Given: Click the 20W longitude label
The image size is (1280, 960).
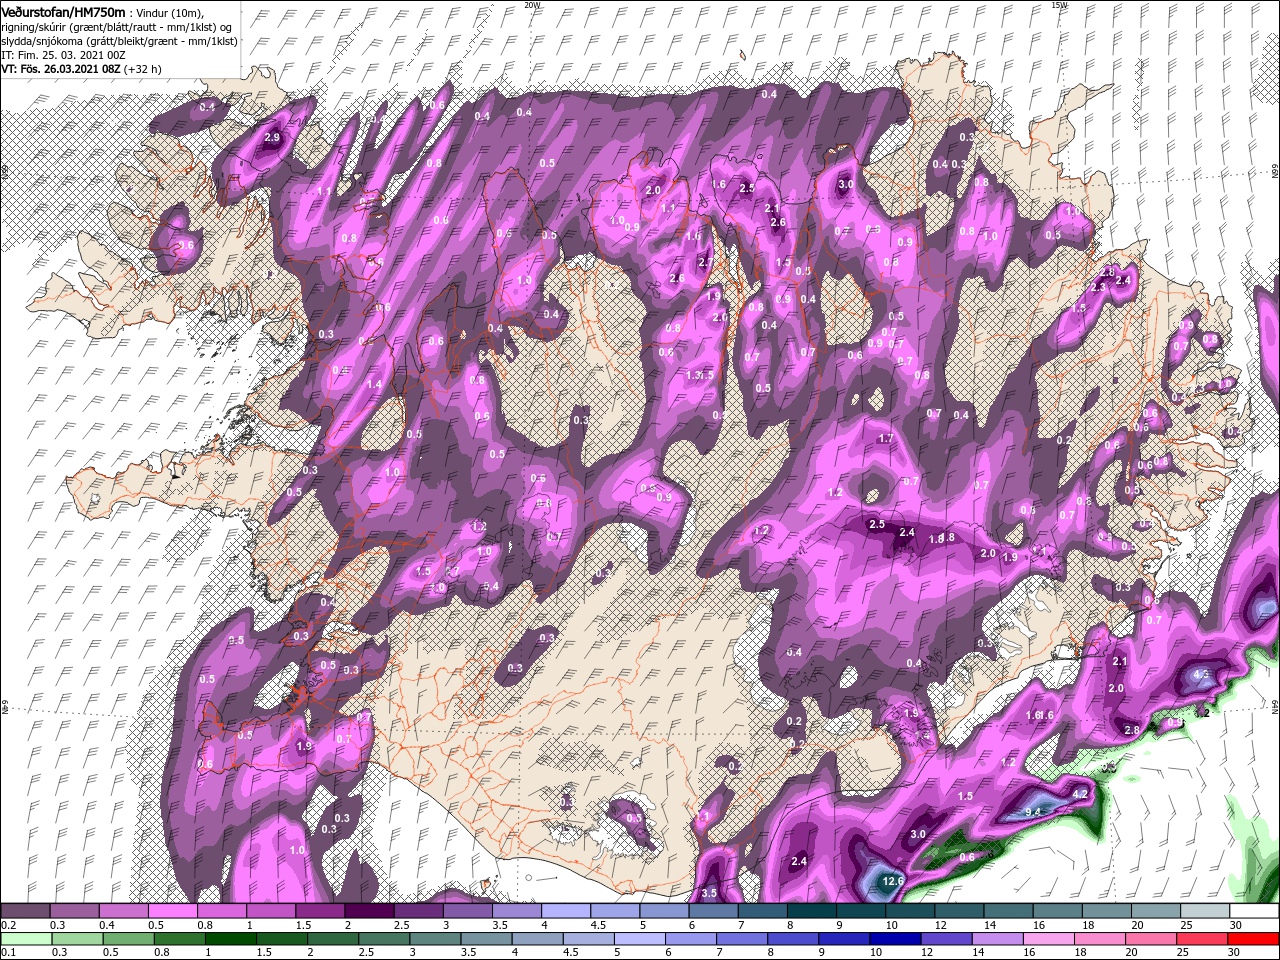Looking at the screenshot, I should pos(532,4).
